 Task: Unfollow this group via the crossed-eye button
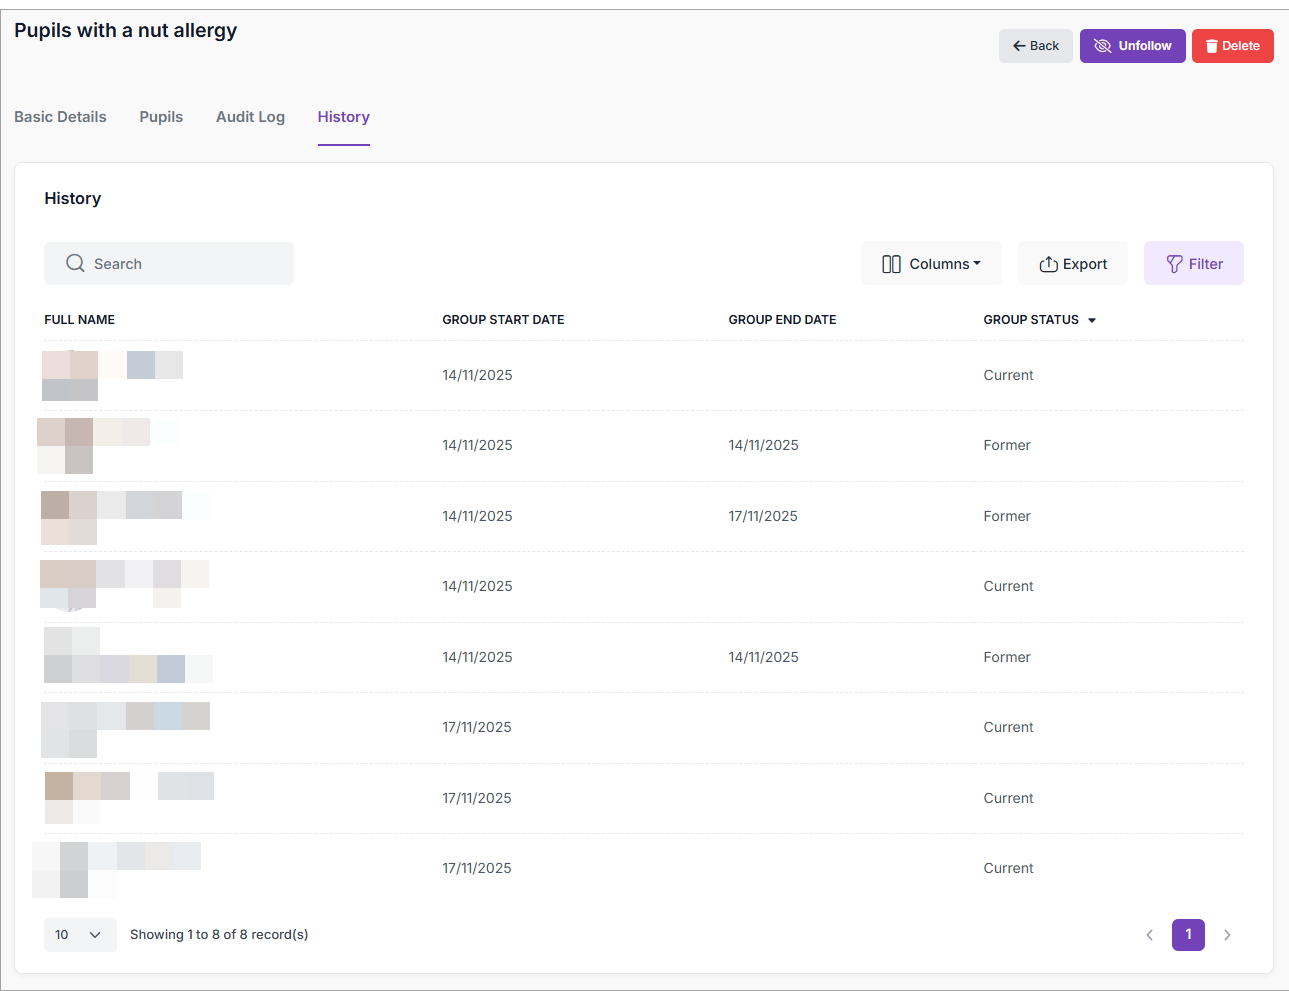click(1132, 46)
